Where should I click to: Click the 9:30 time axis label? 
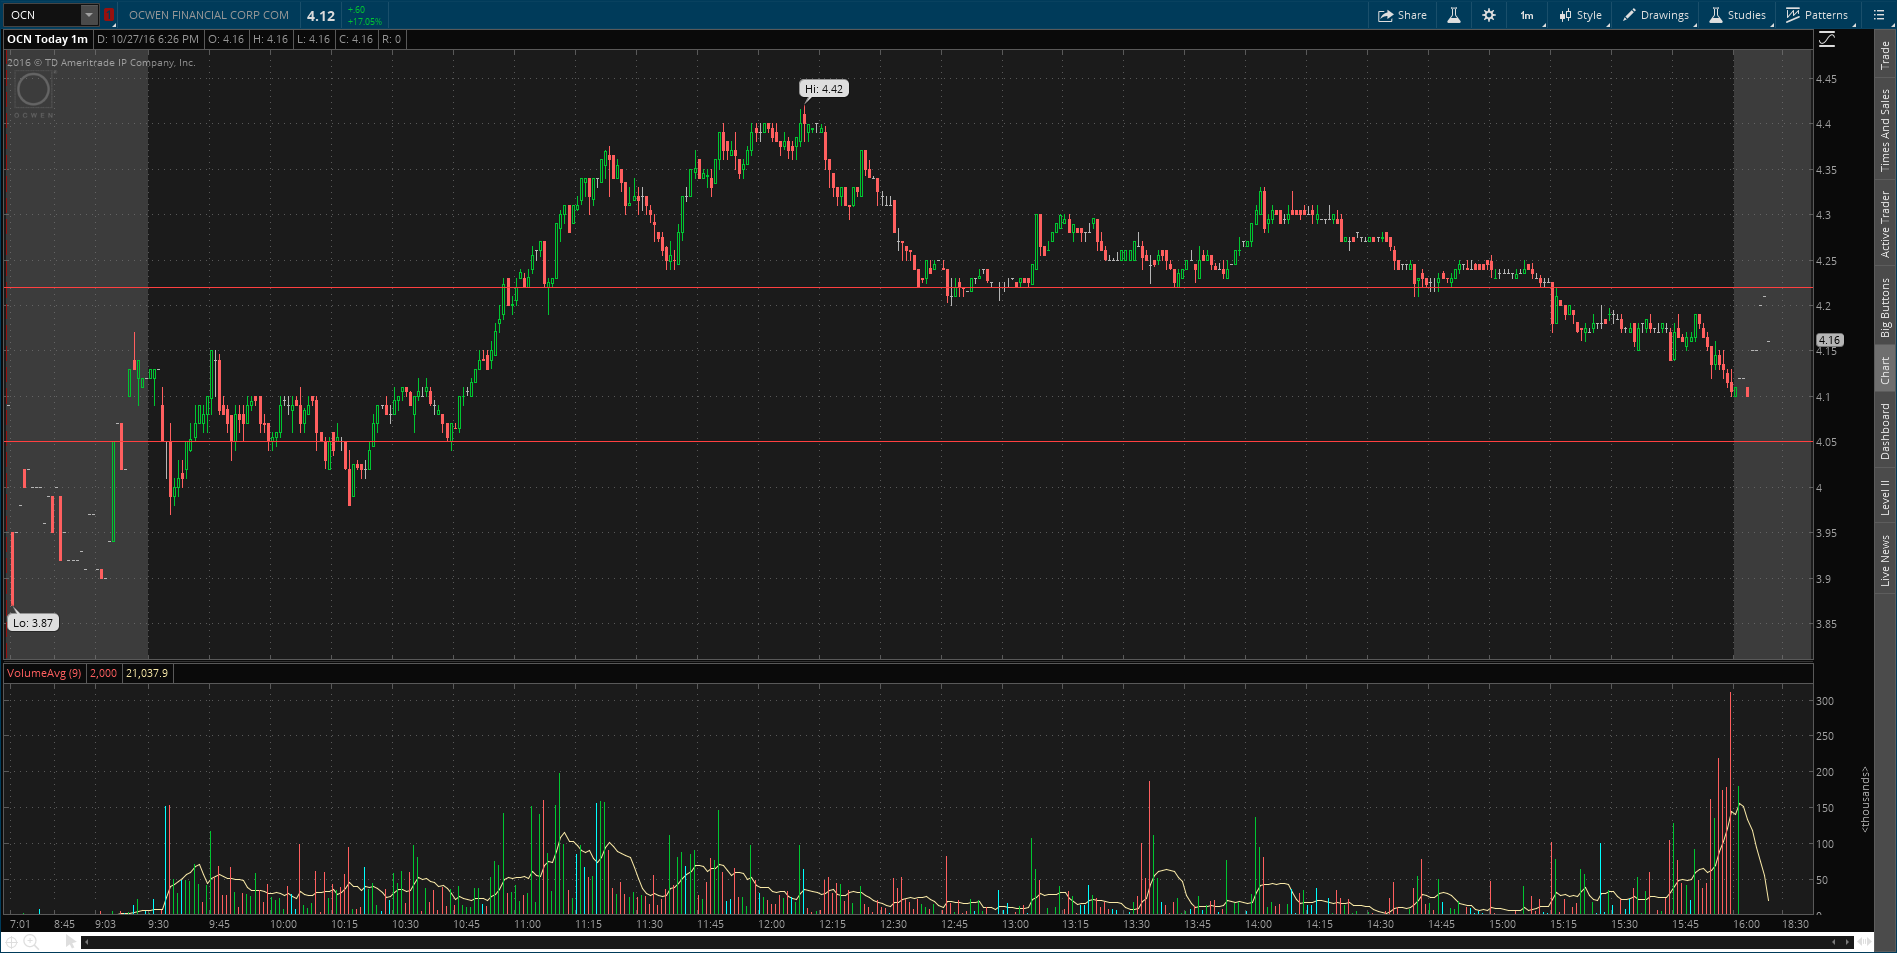(158, 924)
